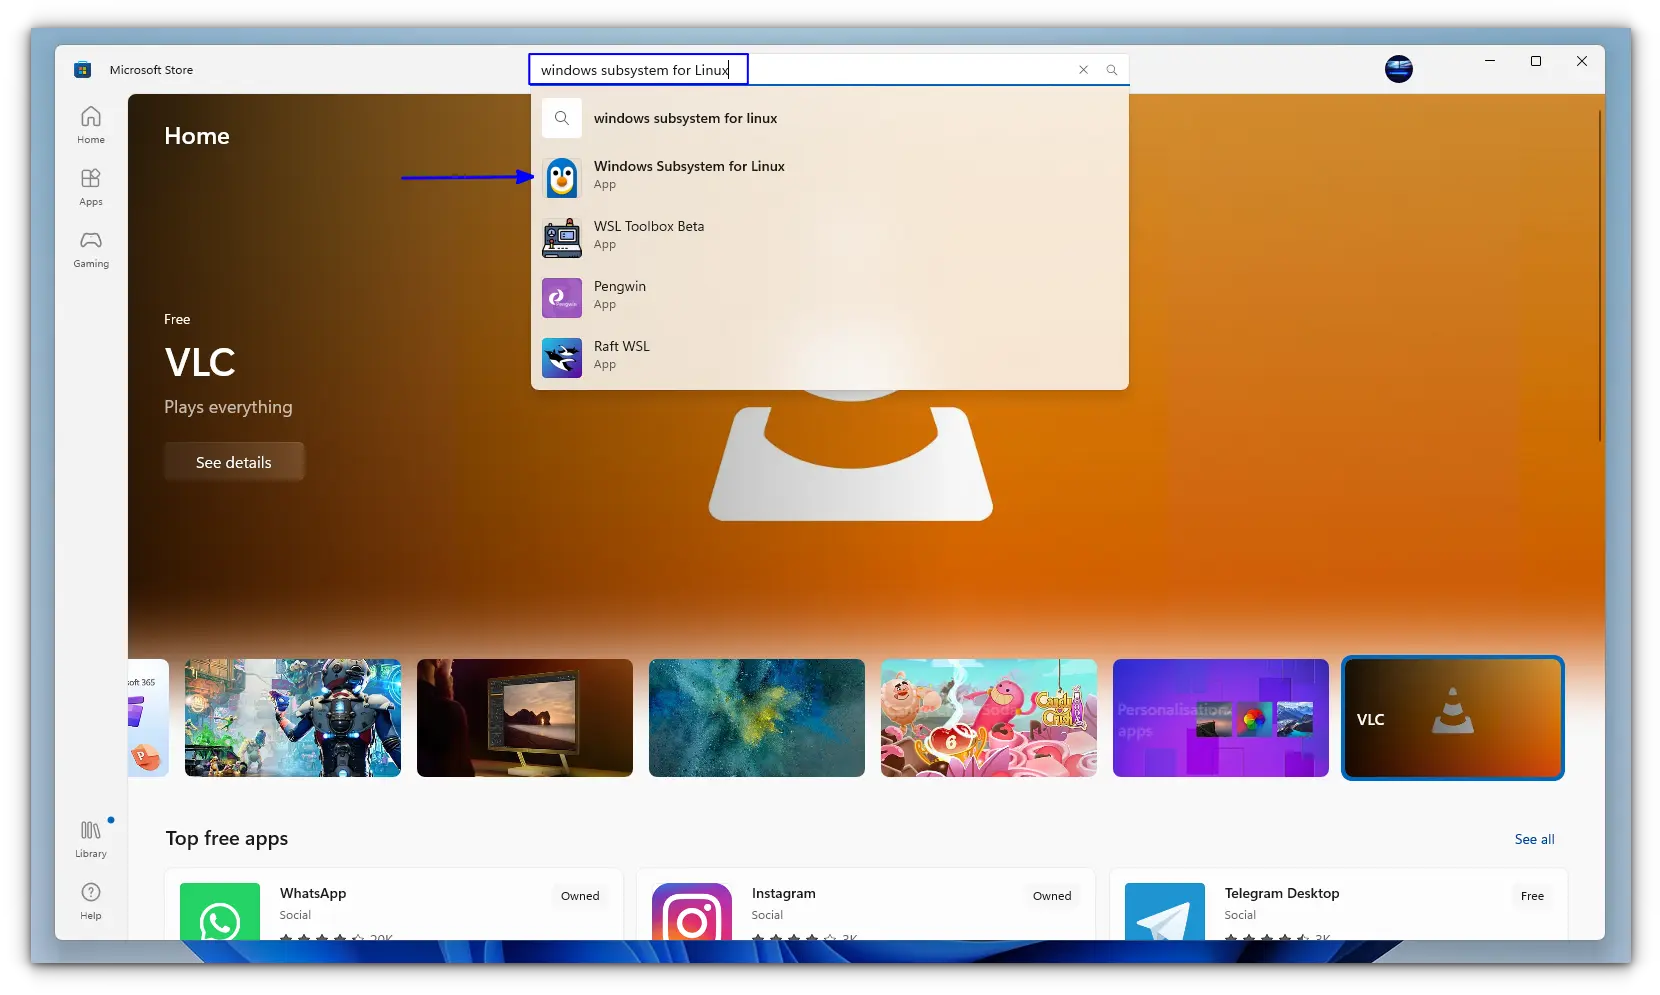Open the Apps section in sidebar
This screenshot has height=995, width=1660.
coord(91,187)
